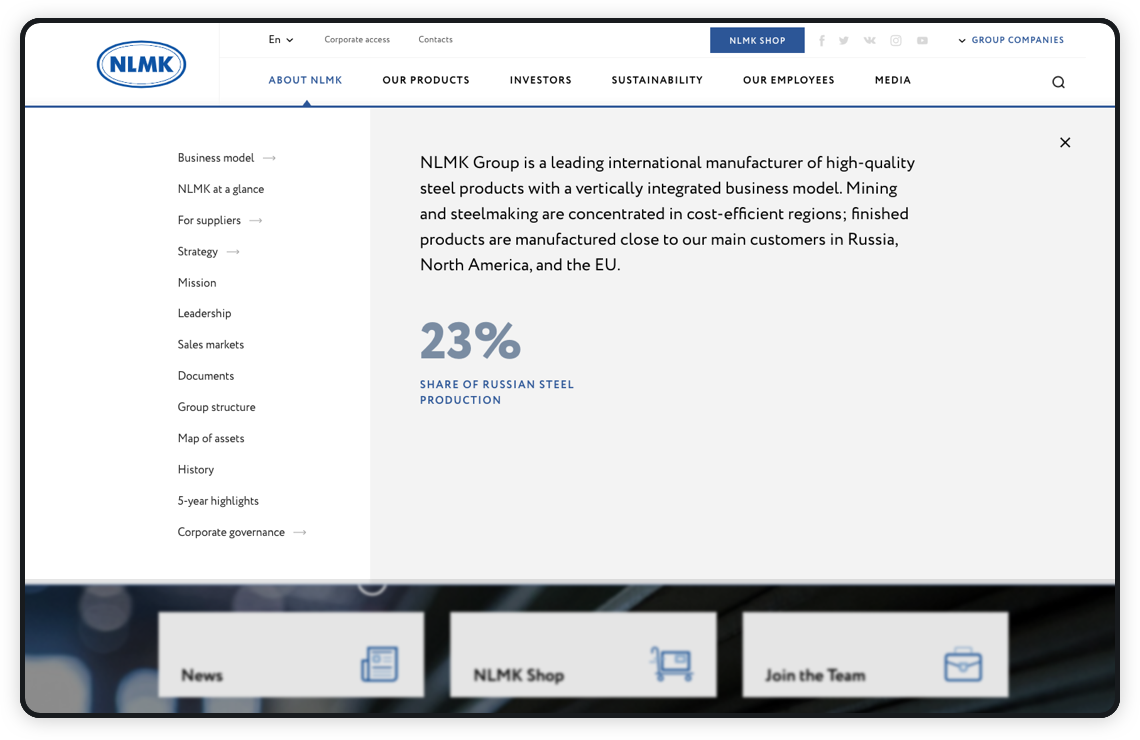This screenshot has height=740, width=1140.
Task: Expand the Group Companies dropdown
Action: pyautogui.click(x=1011, y=40)
